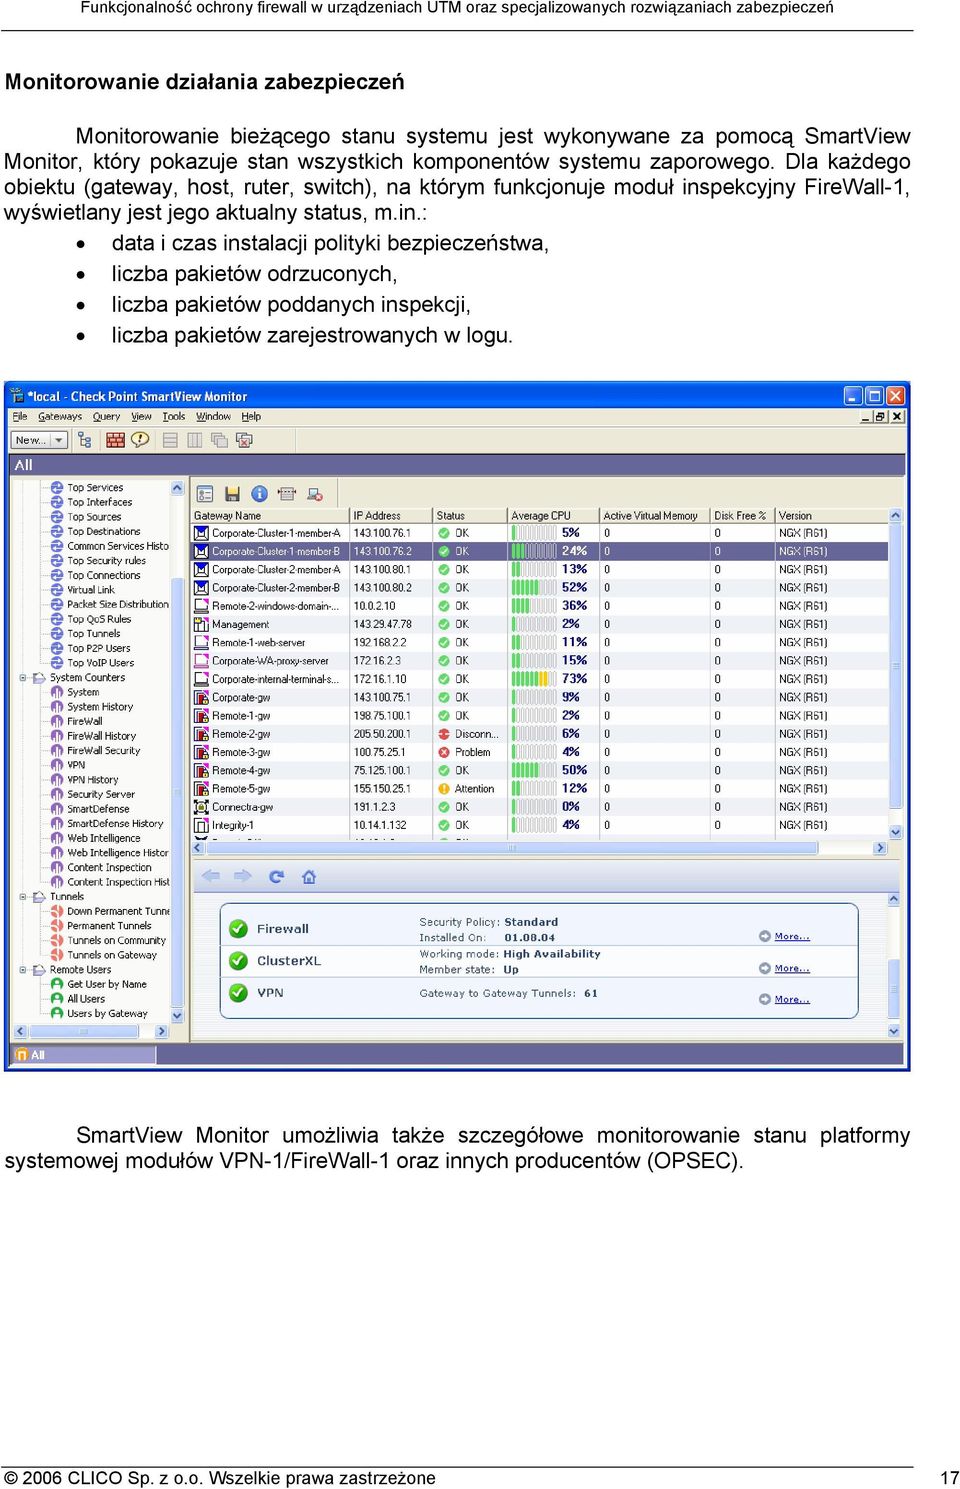Select Users by Gateway tree item

[x=107, y=1014]
